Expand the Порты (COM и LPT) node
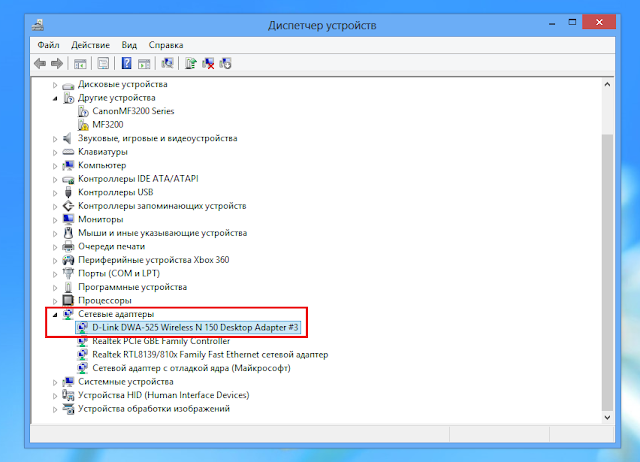 coord(55,274)
